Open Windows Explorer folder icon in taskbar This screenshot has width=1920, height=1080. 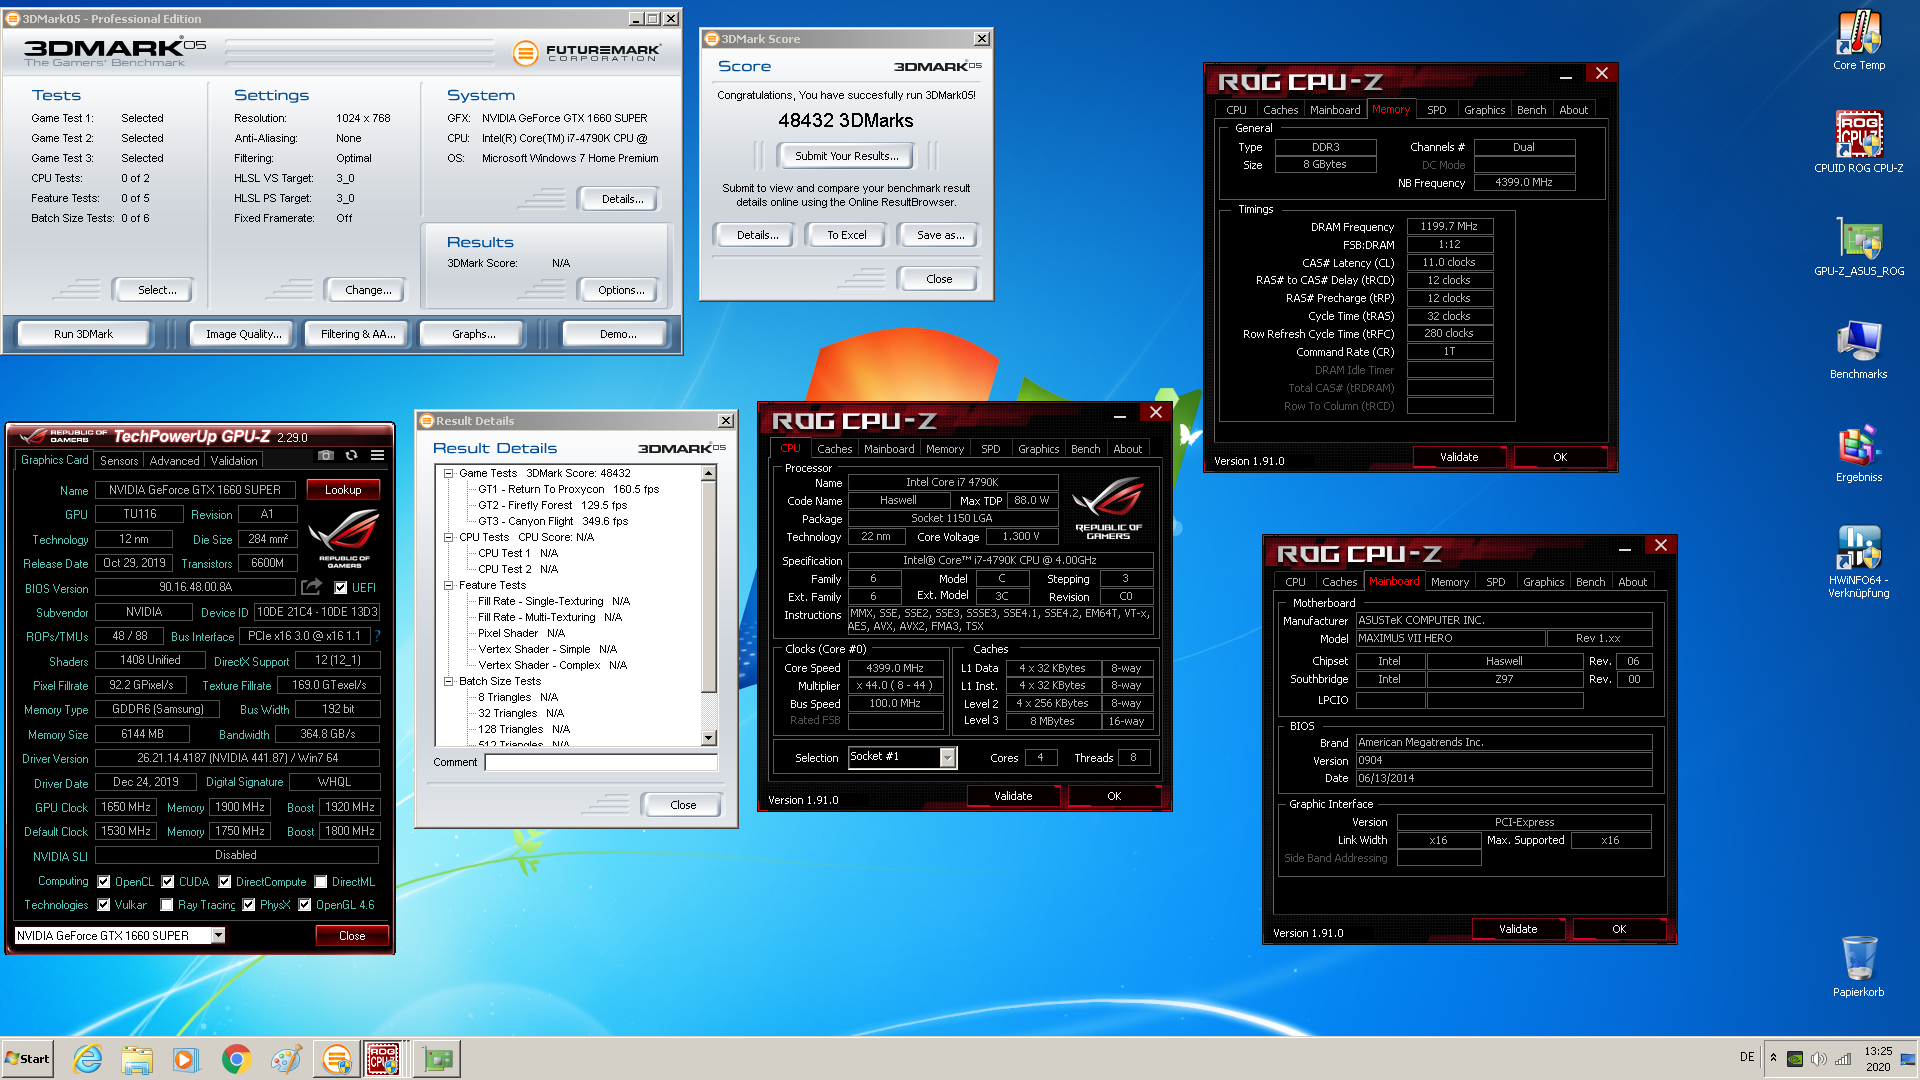pos(137,1058)
